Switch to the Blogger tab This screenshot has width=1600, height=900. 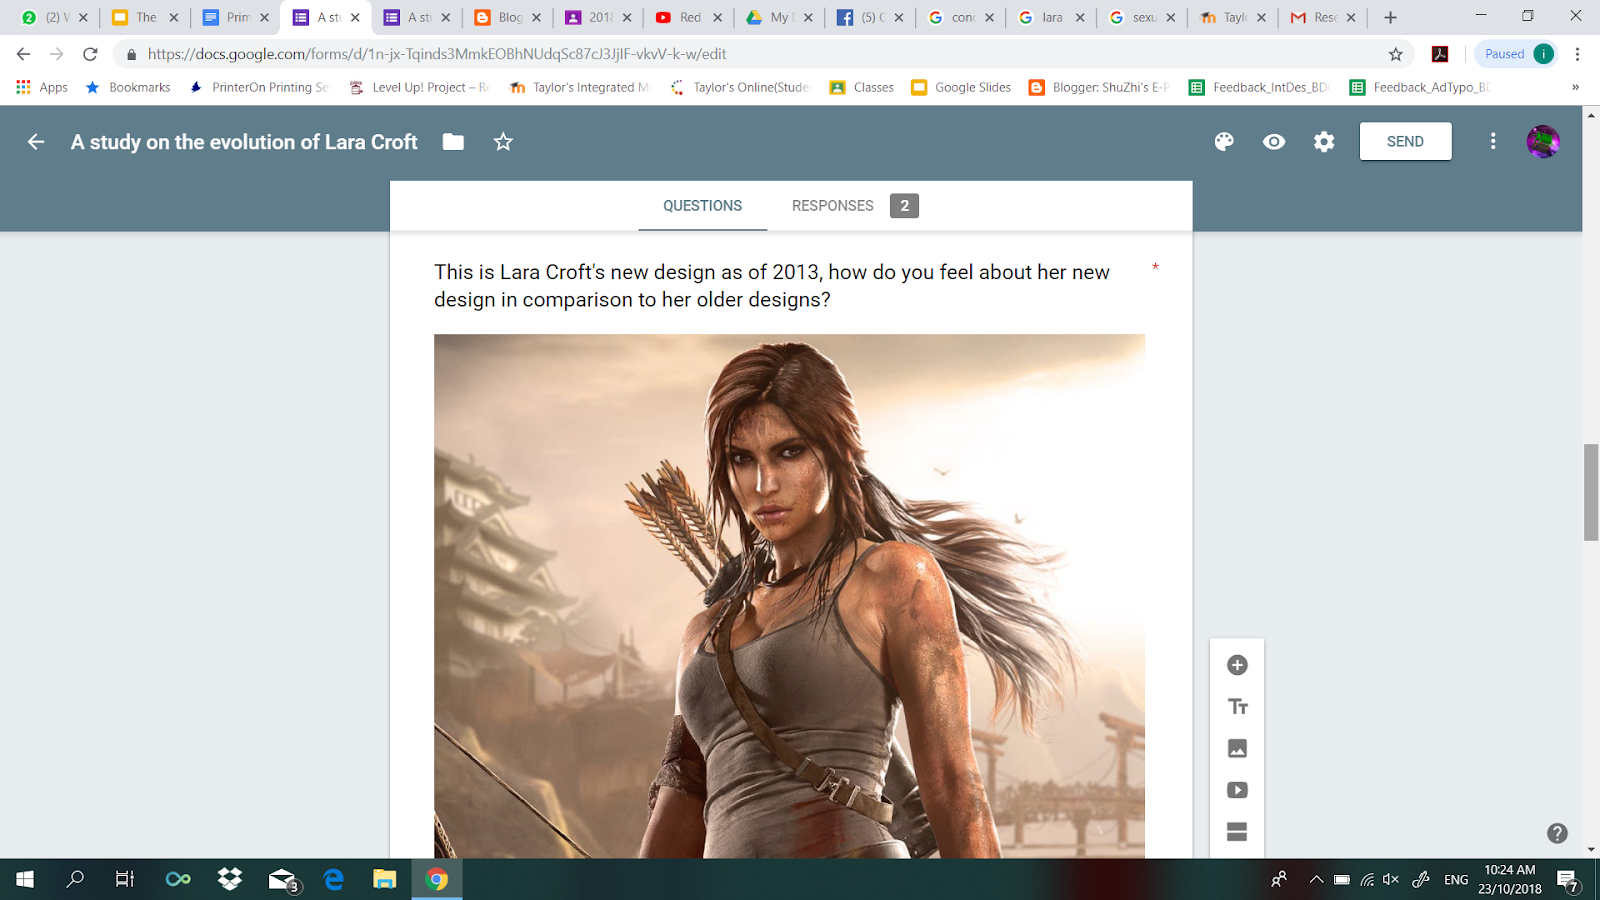508,17
